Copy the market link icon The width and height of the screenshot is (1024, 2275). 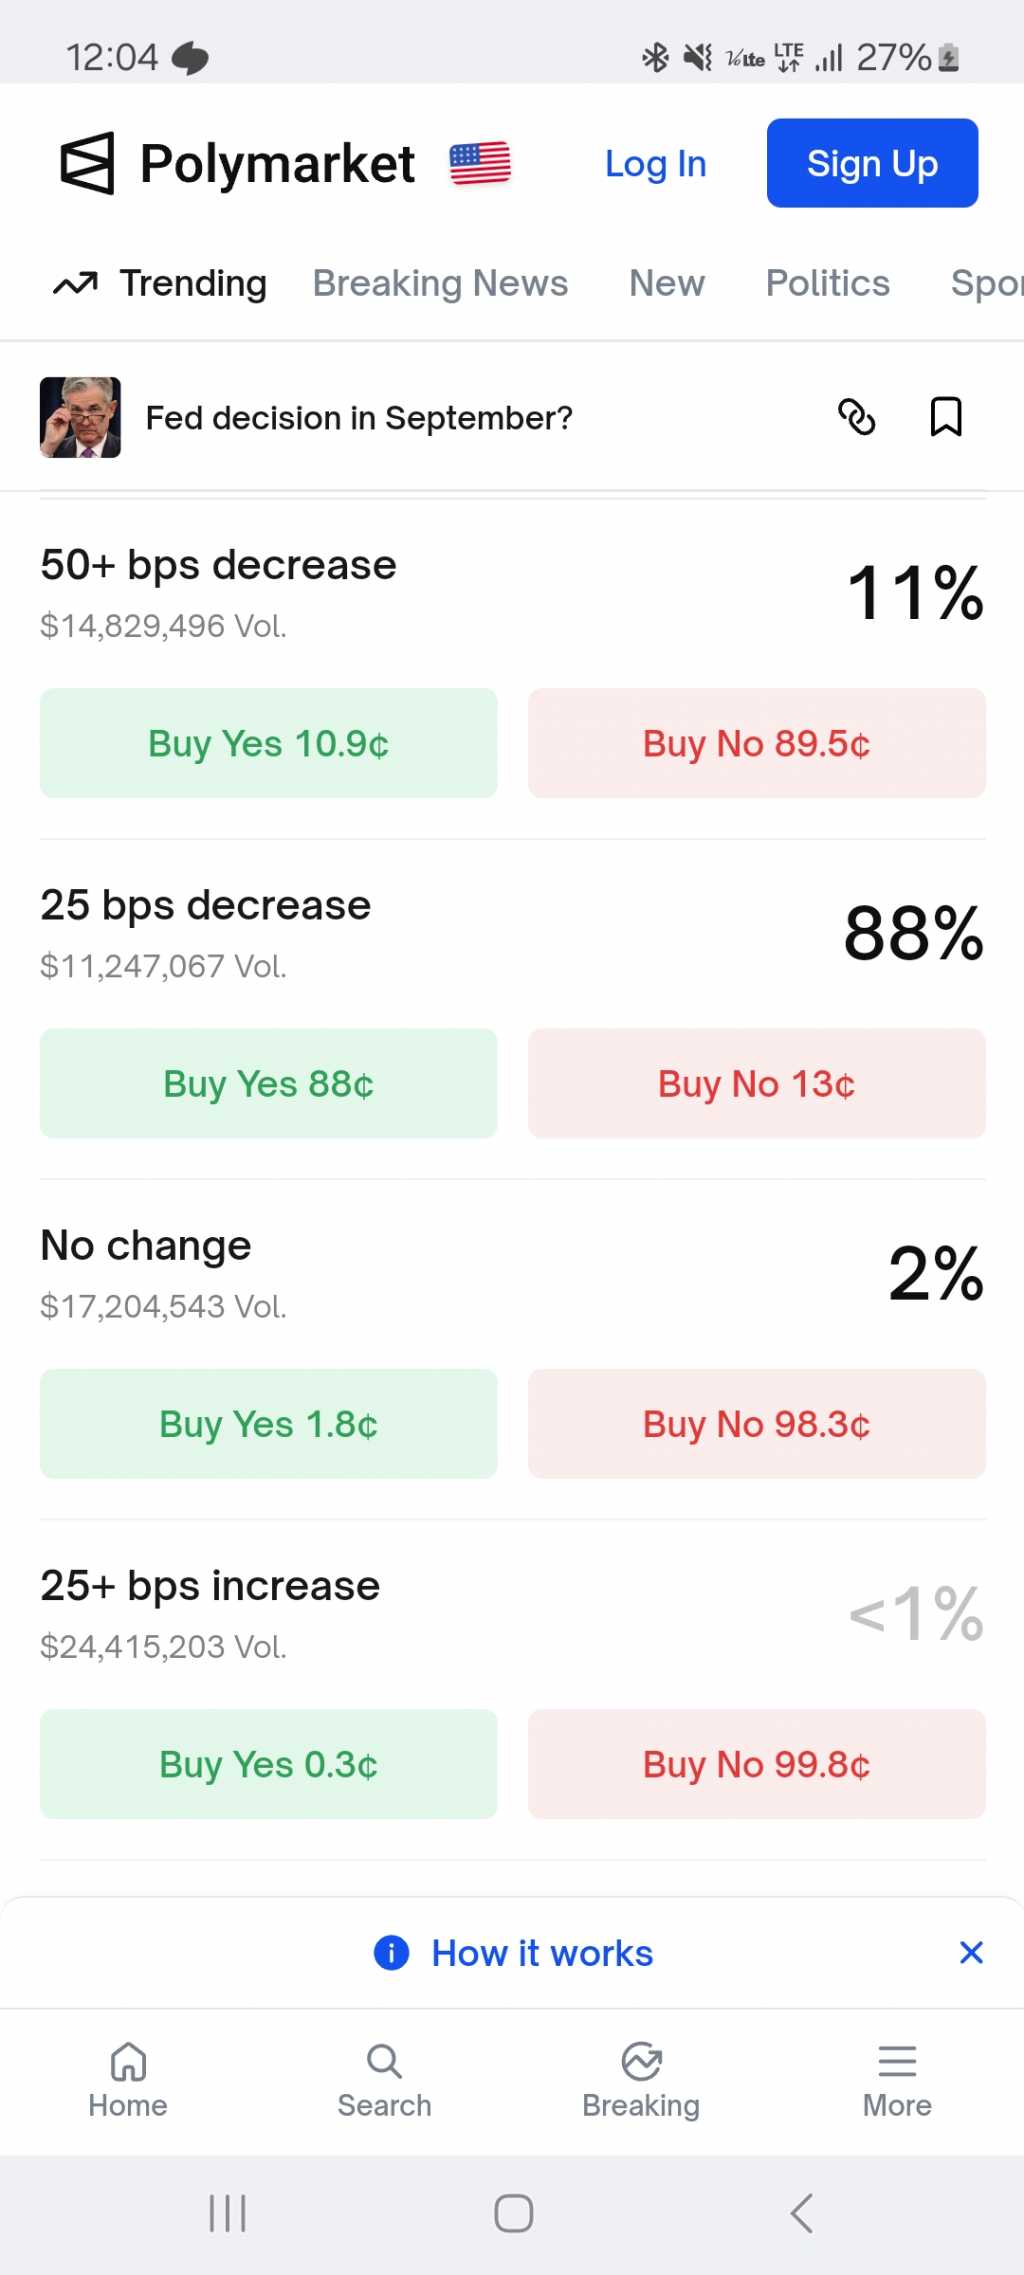click(856, 417)
